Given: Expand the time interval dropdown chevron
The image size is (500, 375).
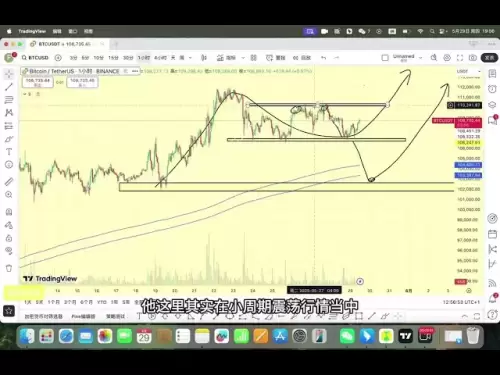Looking at the screenshot, I should tap(190, 58).
